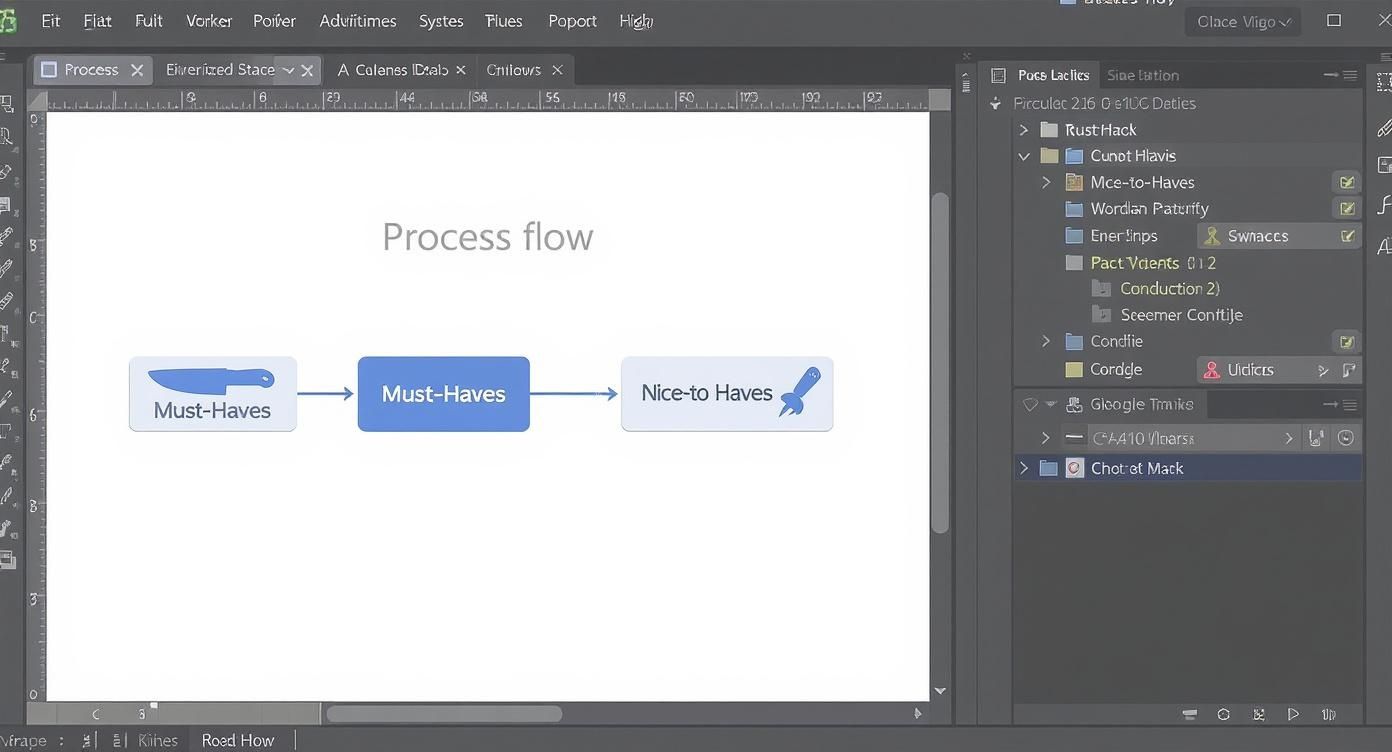Click the knife icon in the first Must-Haves box

click(x=211, y=379)
